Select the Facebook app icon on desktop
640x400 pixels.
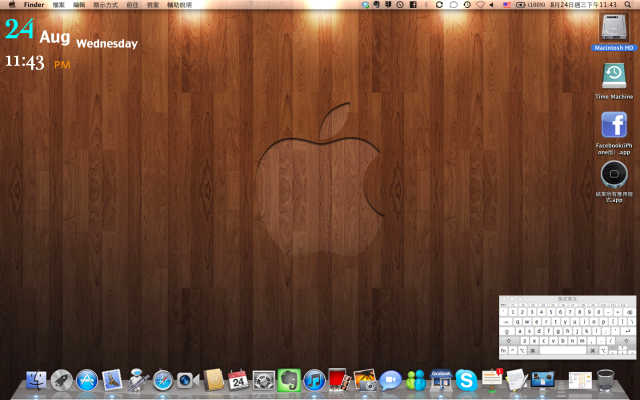coord(614,125)
